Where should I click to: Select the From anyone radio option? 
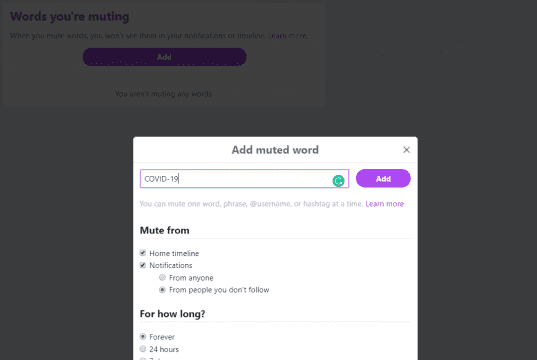point(162,277)
